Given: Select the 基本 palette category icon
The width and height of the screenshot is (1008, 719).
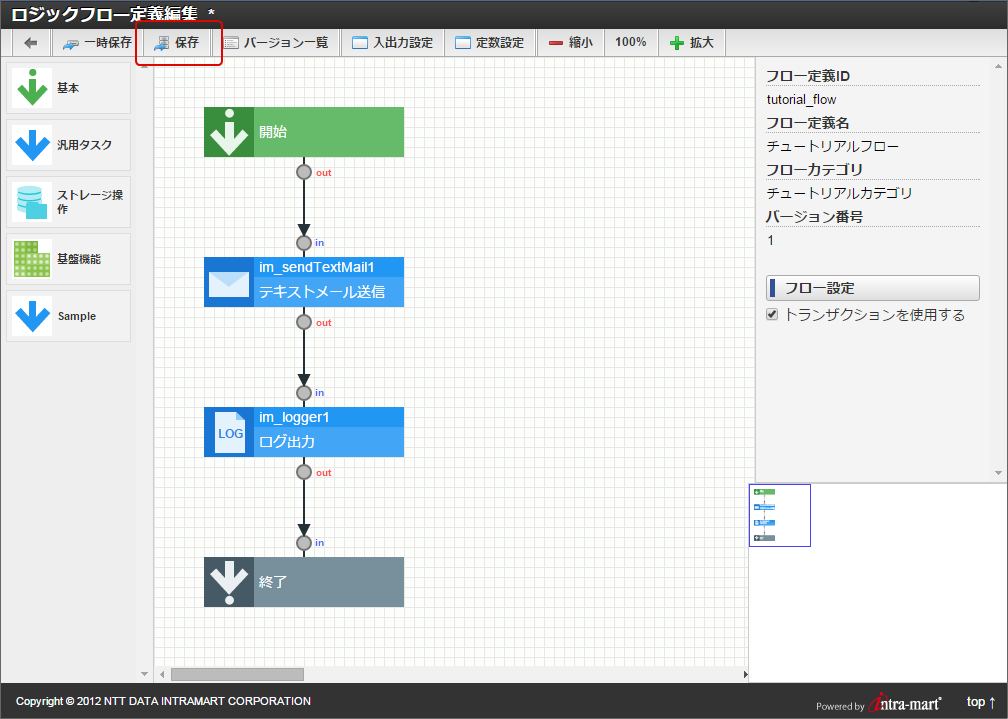Looking at the screenshot, I should click(x=32, y=88).
